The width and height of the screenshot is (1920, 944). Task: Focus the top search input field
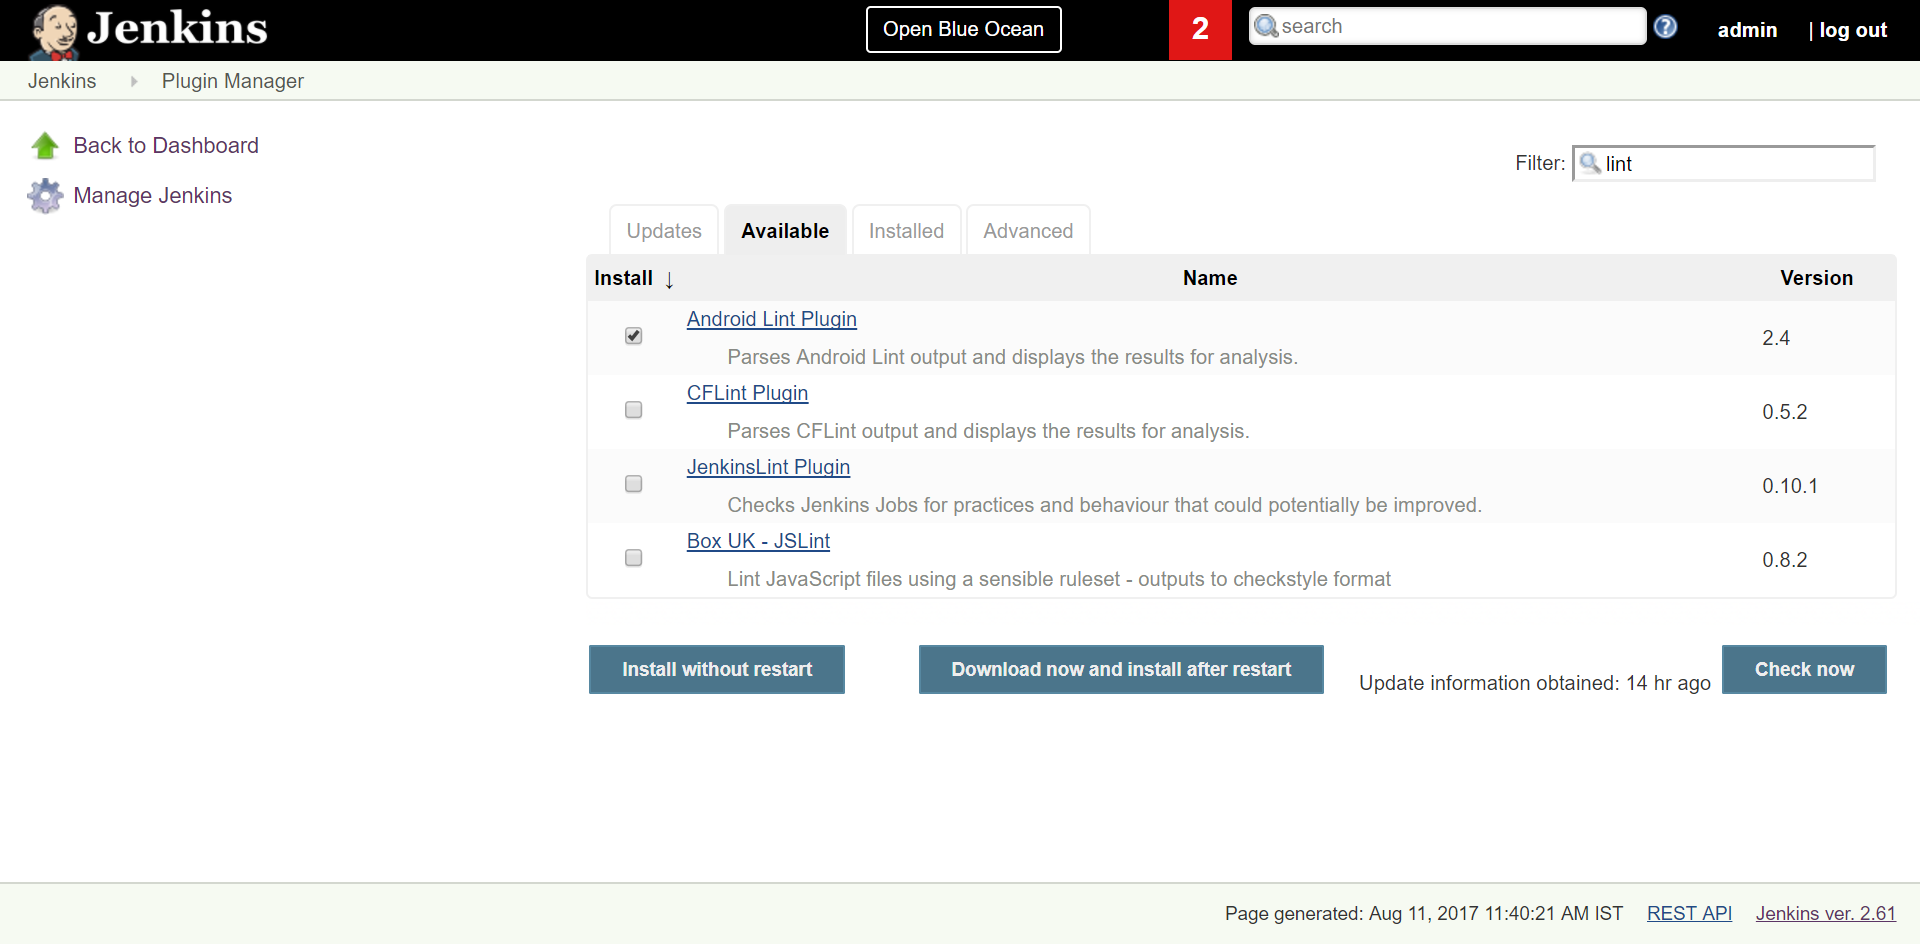coord(1447,26)
